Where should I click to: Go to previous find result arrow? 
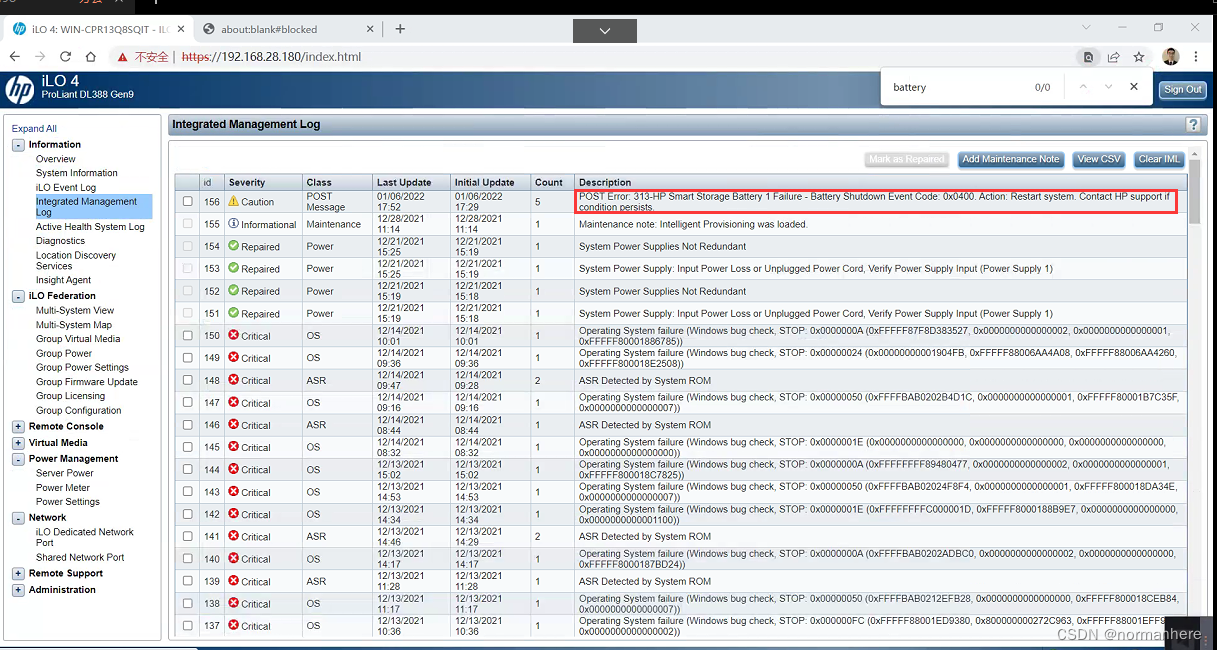(x=1082, y=87)
